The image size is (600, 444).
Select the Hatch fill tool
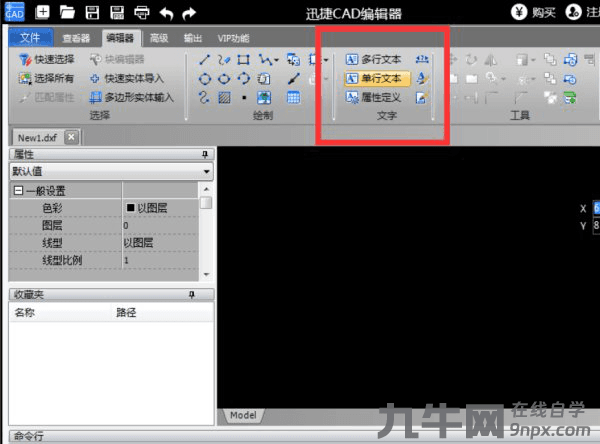(224, 98)
